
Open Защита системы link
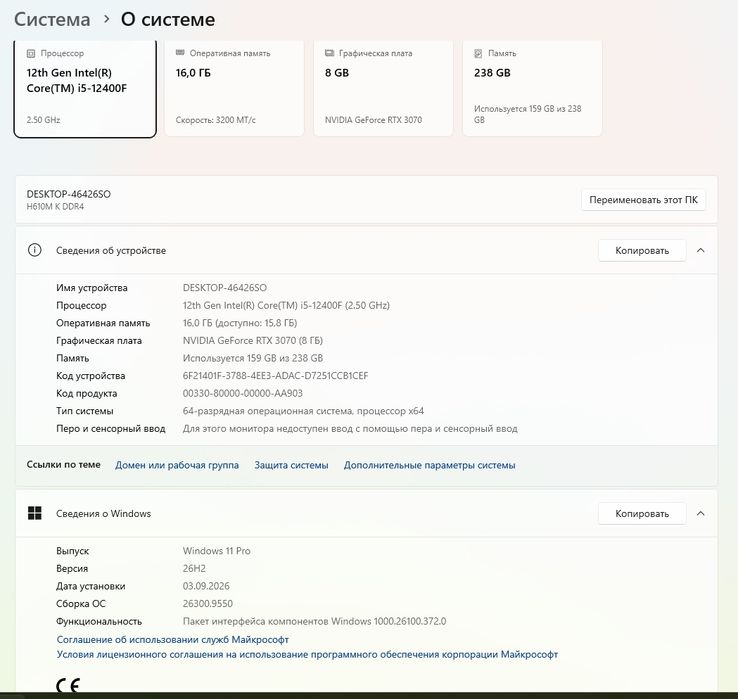pyautogui.click(x=291, y=465)
